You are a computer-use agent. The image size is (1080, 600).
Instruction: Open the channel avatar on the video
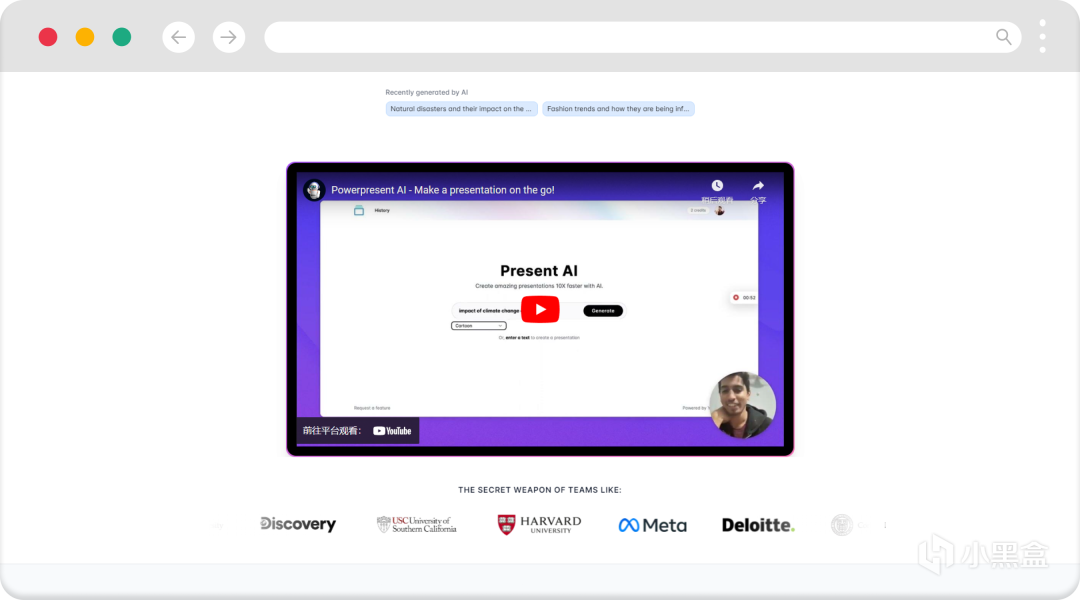[314, 189]
